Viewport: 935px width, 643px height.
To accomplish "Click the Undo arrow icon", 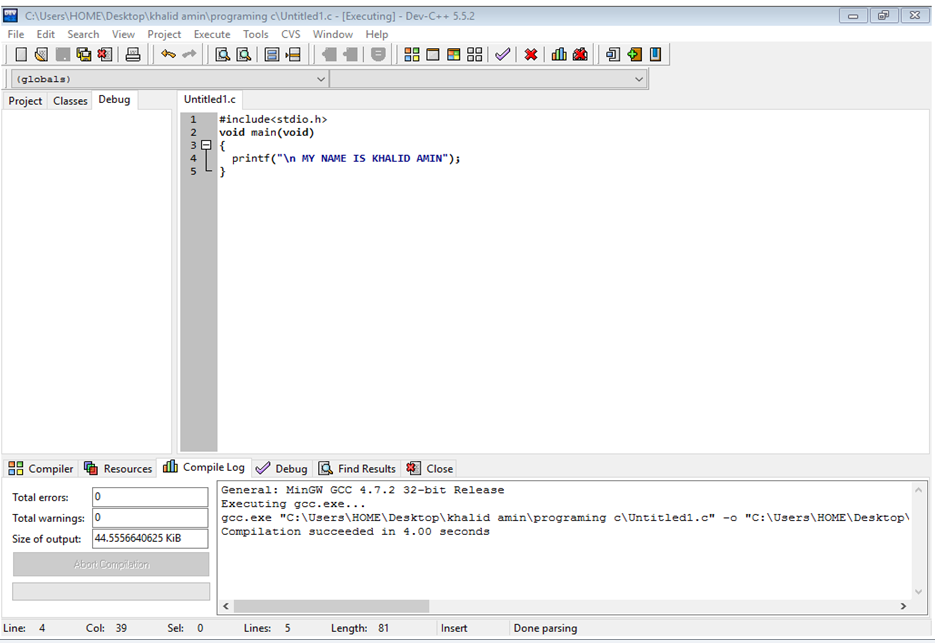I will (168, 55).
